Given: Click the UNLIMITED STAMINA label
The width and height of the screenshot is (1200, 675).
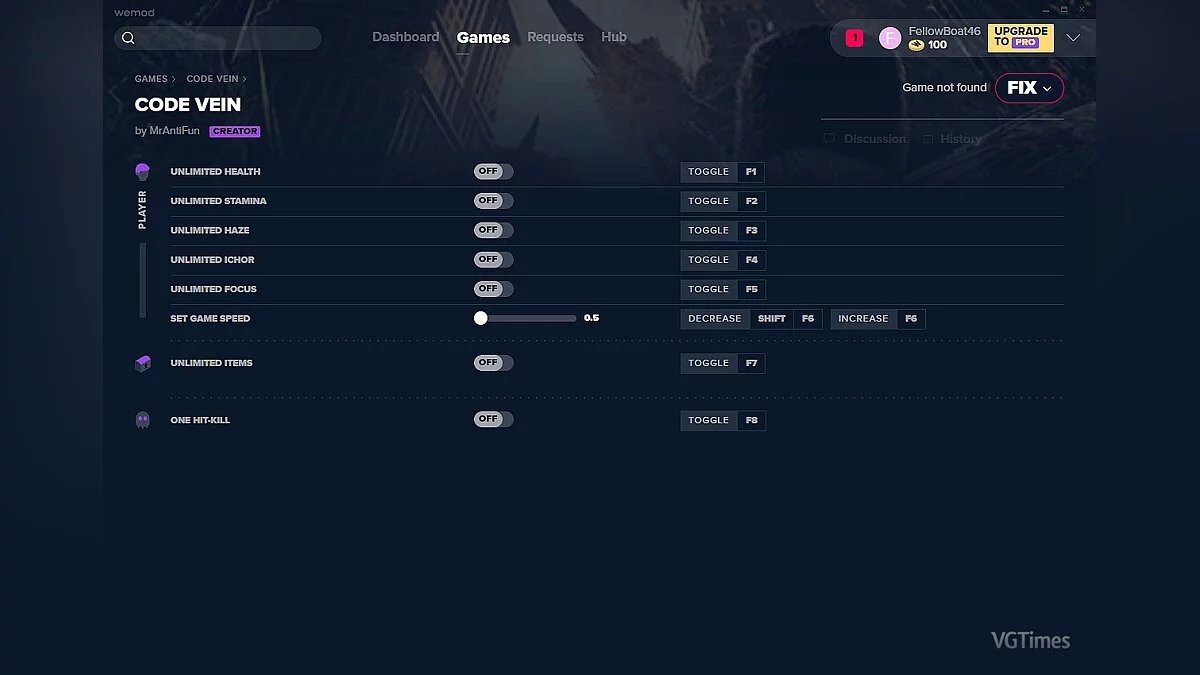Looking at the screenshot, I should tap(218, 201).
